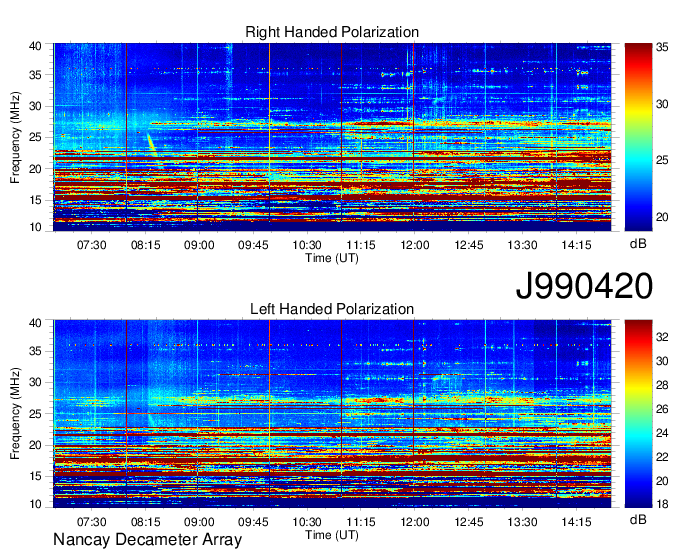Click the "dB" unit under Right Handed colorbar
This screenshot has height=552, width=680.
tap(638, 244)
